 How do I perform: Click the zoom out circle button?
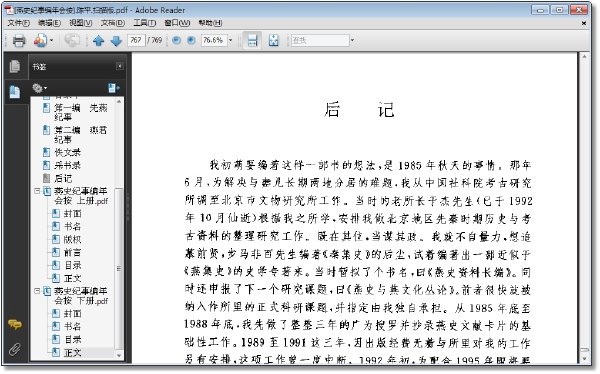pos(176,40)
